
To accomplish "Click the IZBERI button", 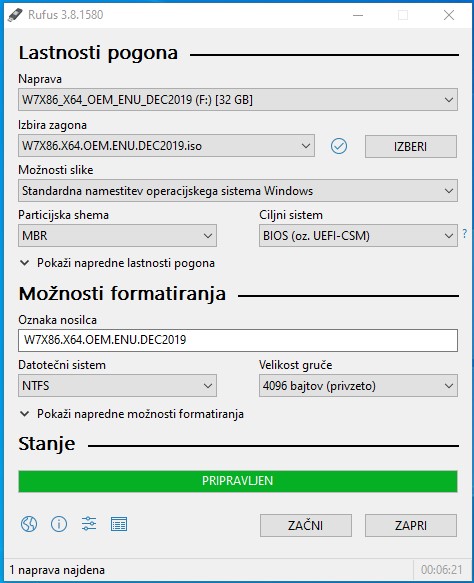I will (x=411, y=146).
